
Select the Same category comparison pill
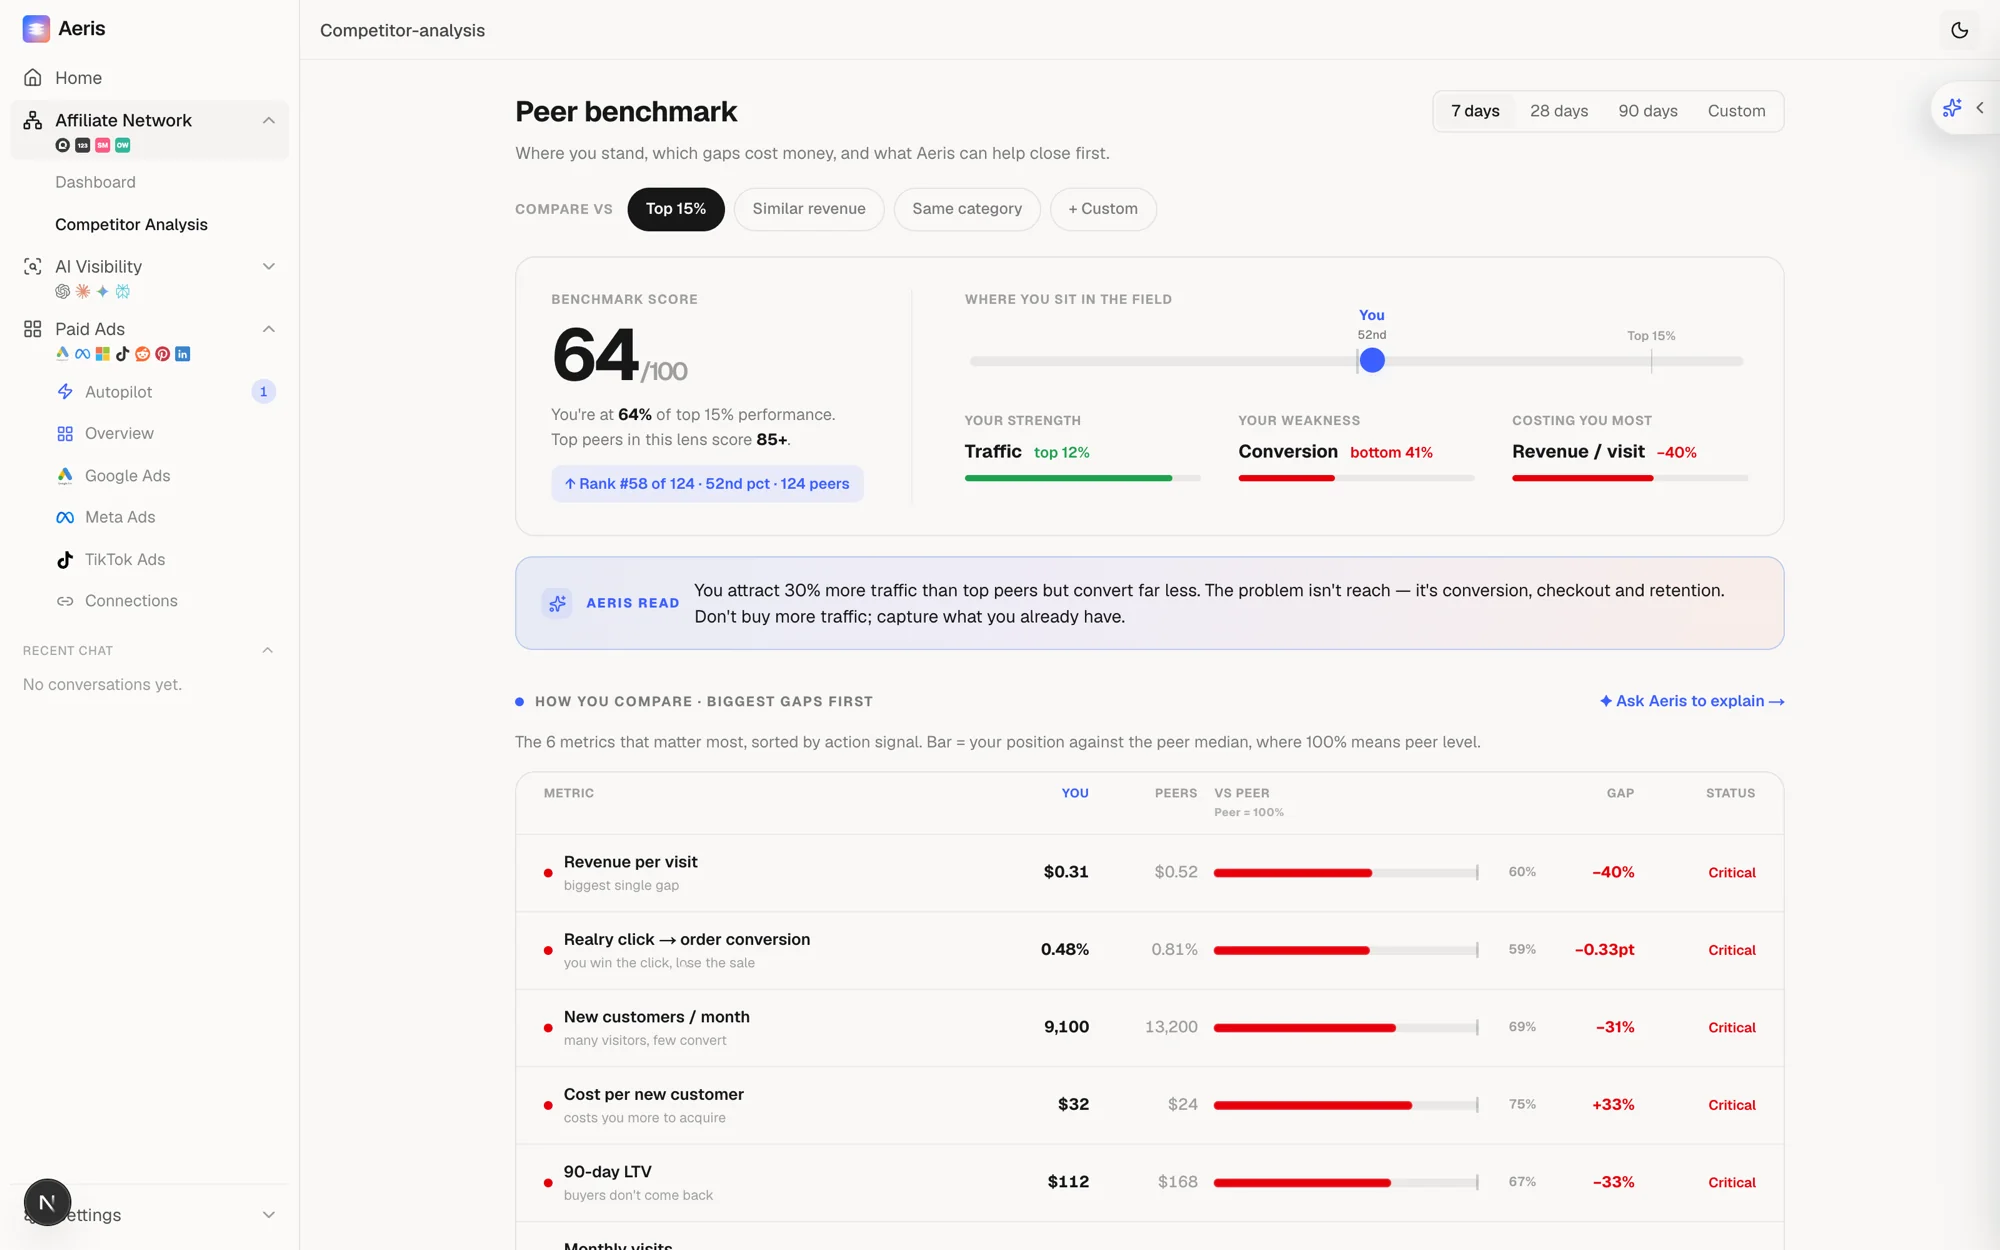pos(967,209)
